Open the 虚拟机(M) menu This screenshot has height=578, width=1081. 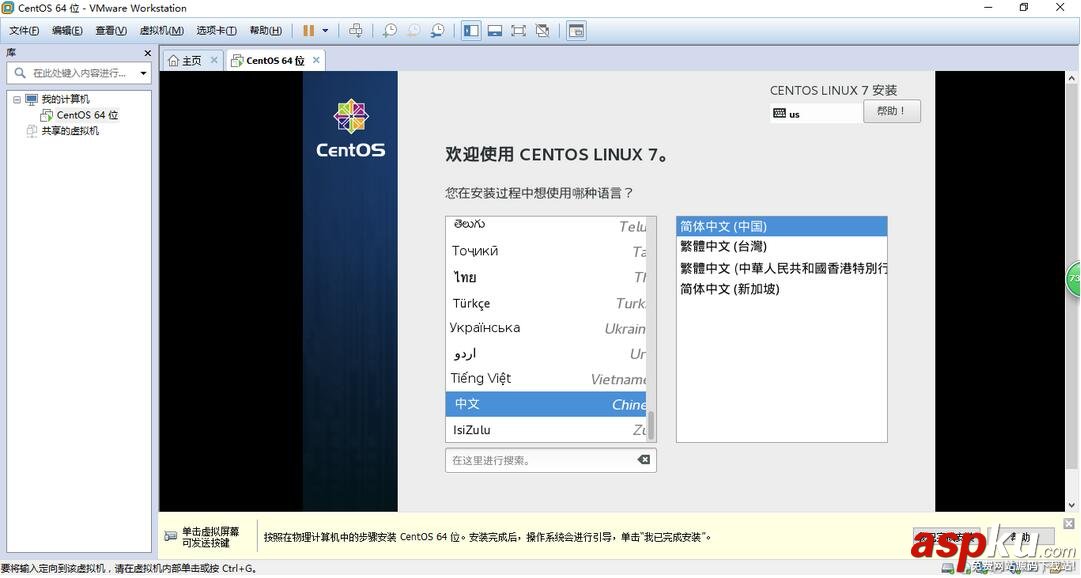coord(161,30)
